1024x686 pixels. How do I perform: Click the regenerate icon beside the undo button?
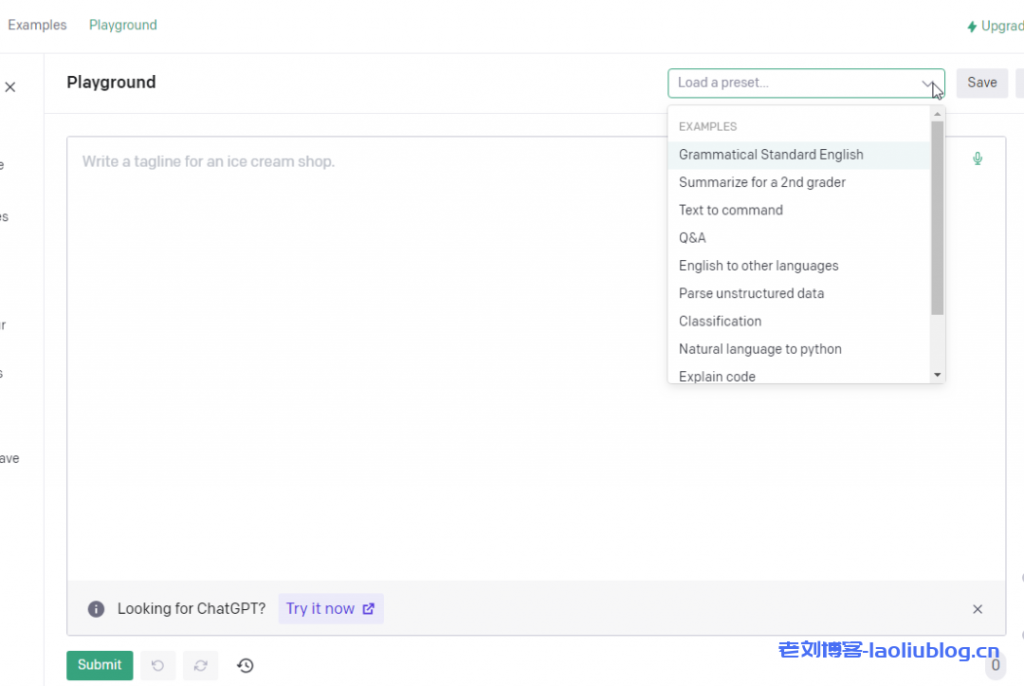(x=200, y=665)
